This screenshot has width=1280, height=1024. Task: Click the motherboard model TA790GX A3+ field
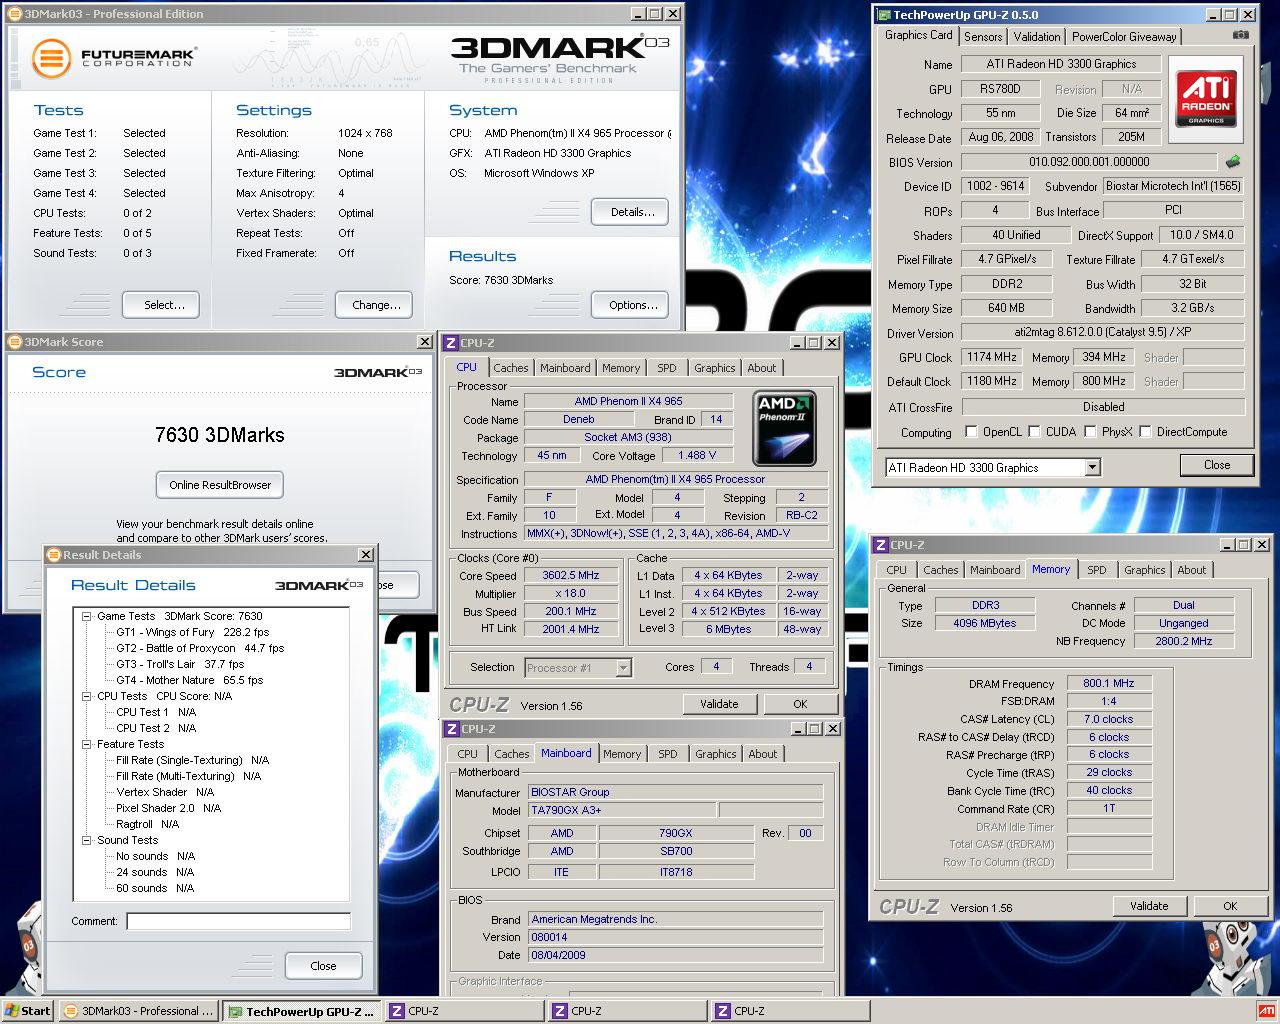point(620,810)
